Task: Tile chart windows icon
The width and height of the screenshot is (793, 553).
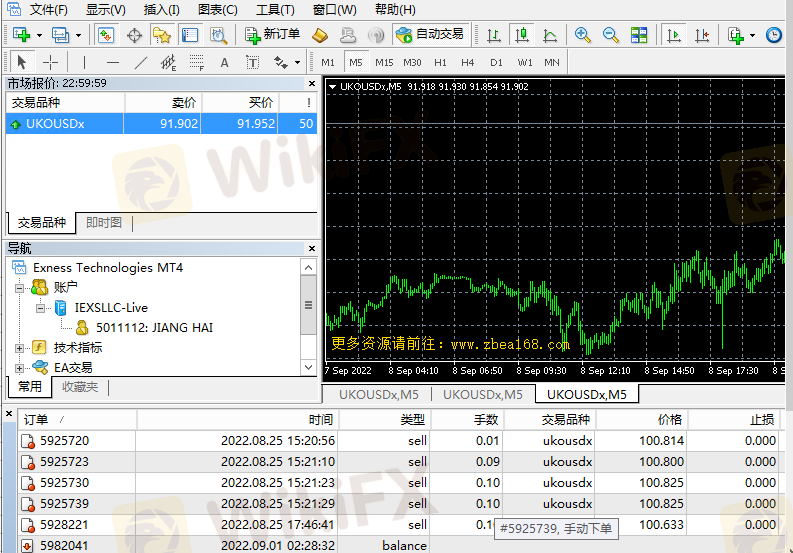Action: (639, 35)
